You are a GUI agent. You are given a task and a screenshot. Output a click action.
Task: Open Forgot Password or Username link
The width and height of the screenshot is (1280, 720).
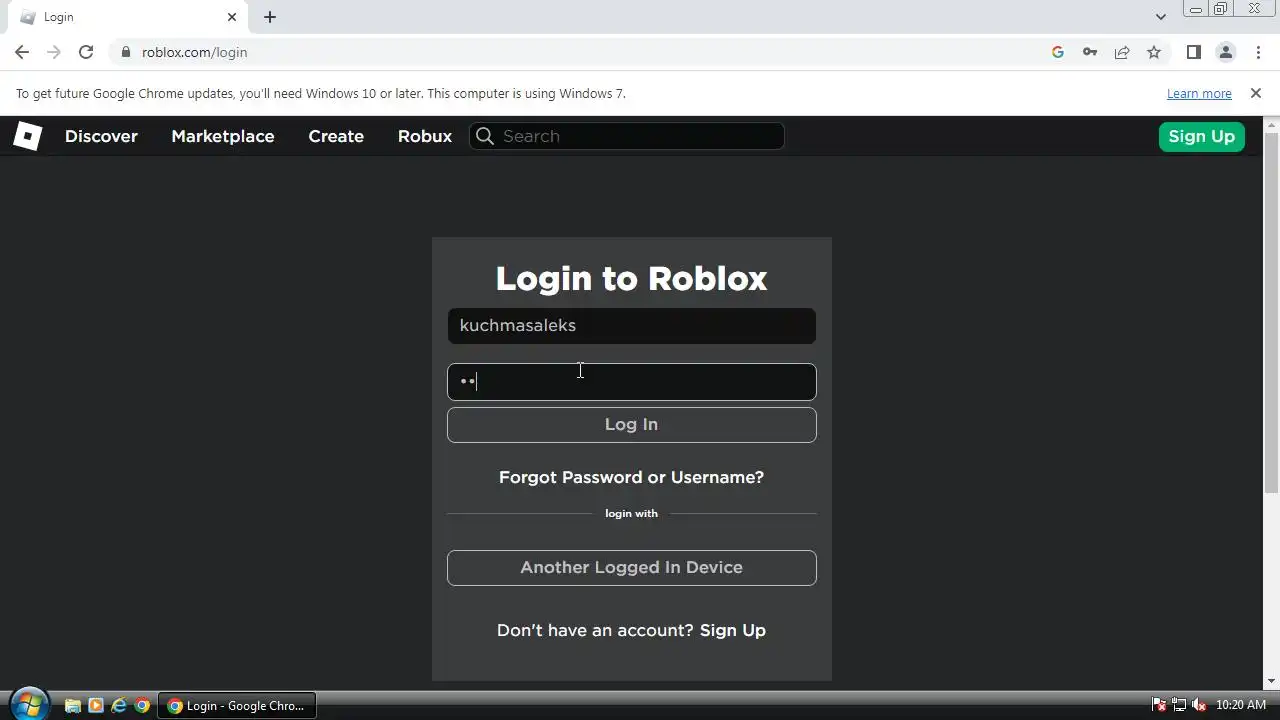coord(631,477)
